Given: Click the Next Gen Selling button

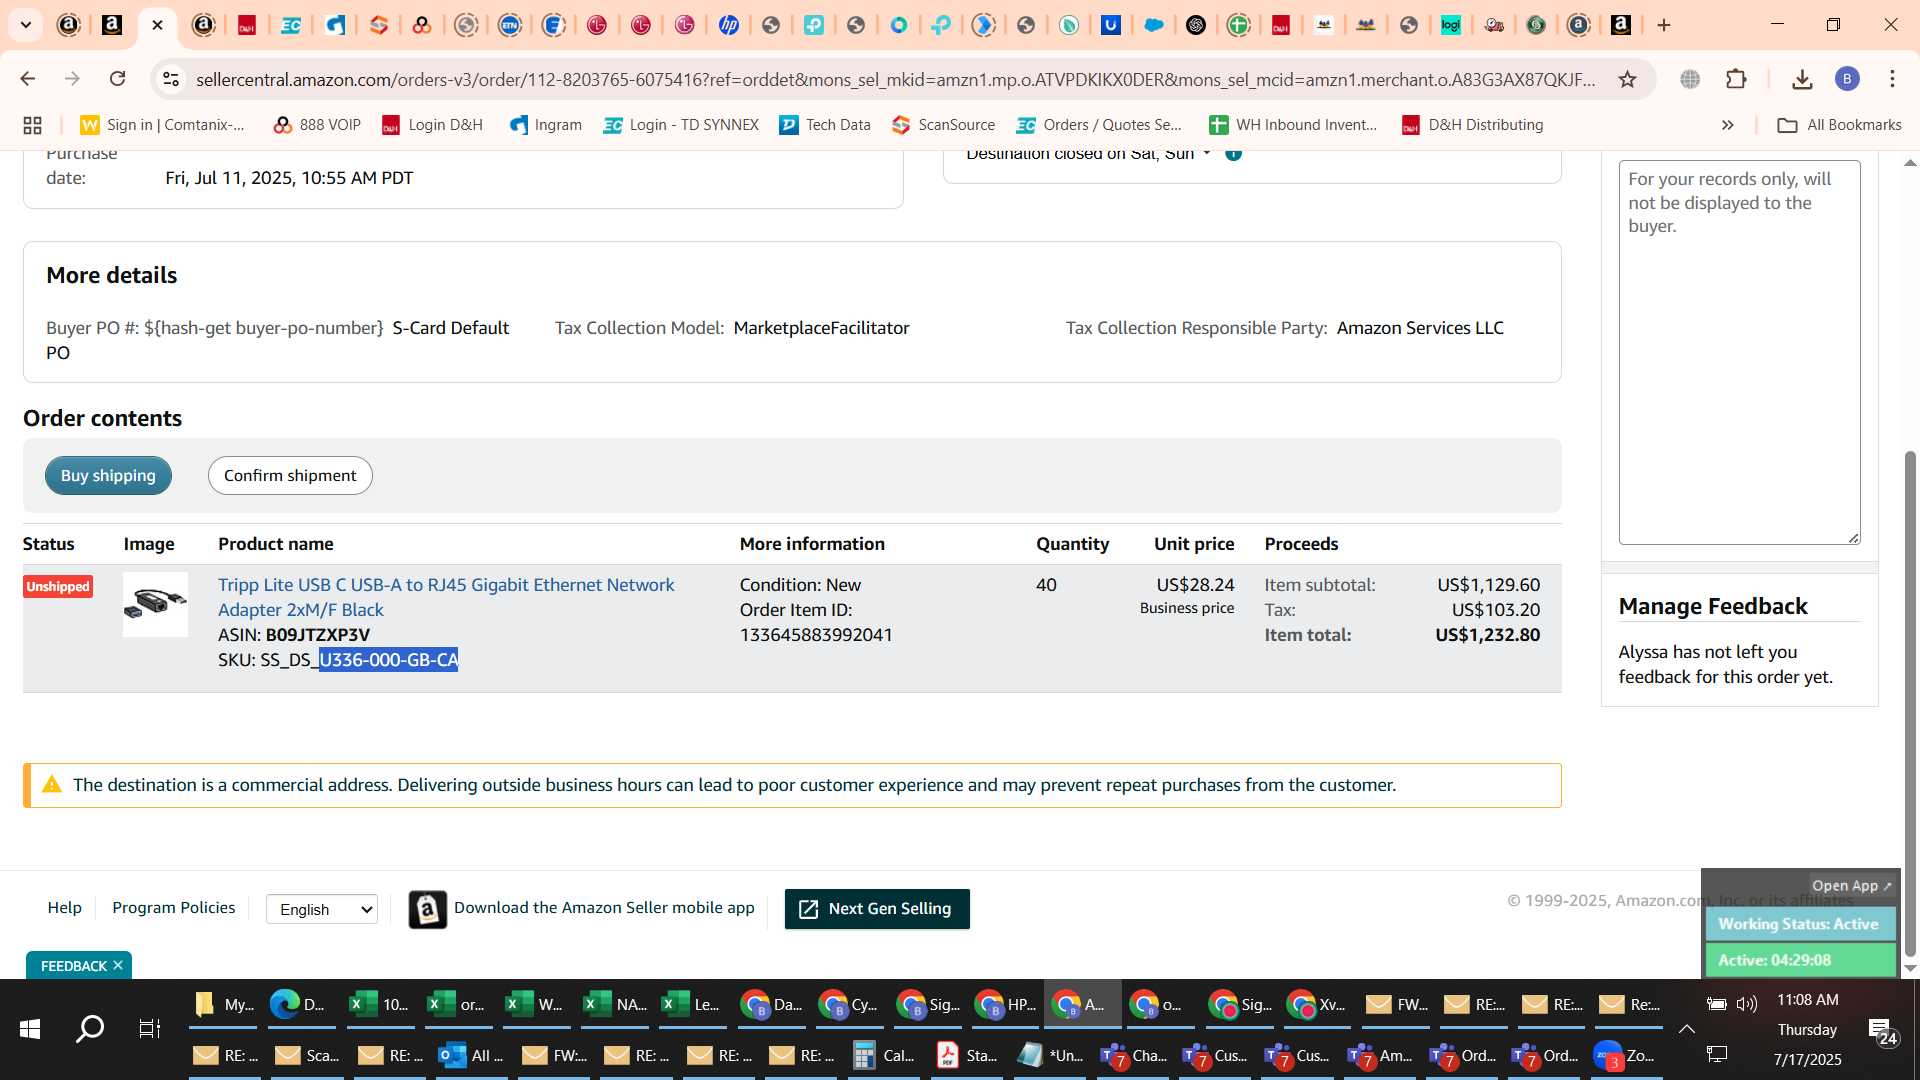Looking at the screenshot, I should [877, 909].
